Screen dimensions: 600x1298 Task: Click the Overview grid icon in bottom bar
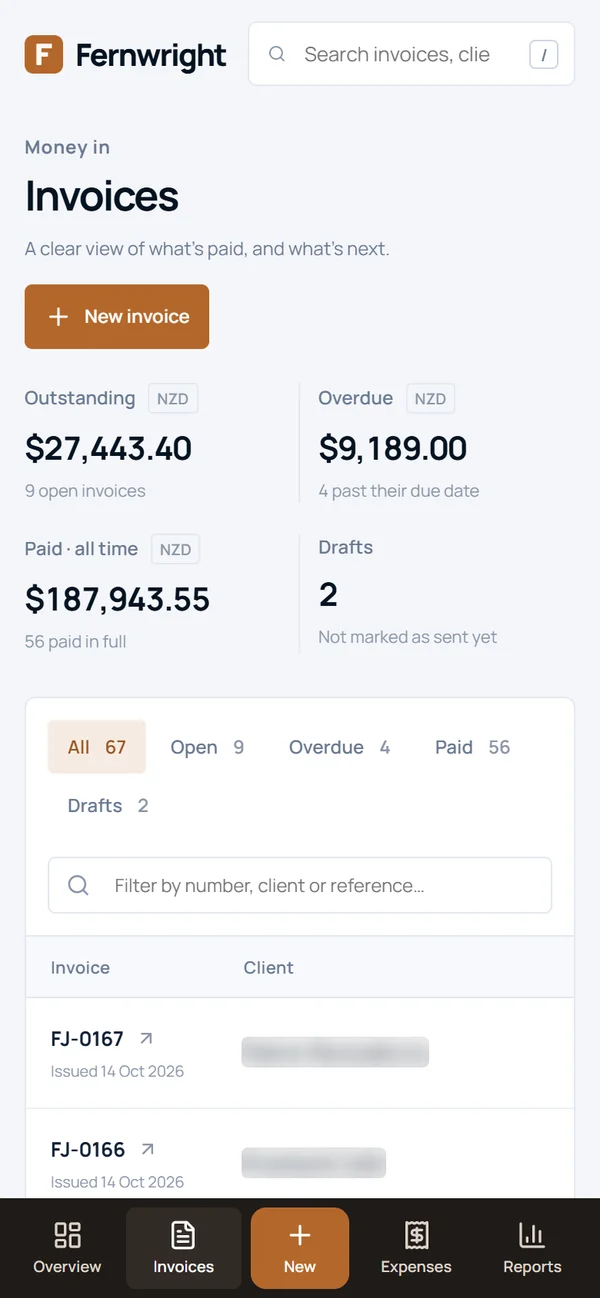tap(67, 1235)
